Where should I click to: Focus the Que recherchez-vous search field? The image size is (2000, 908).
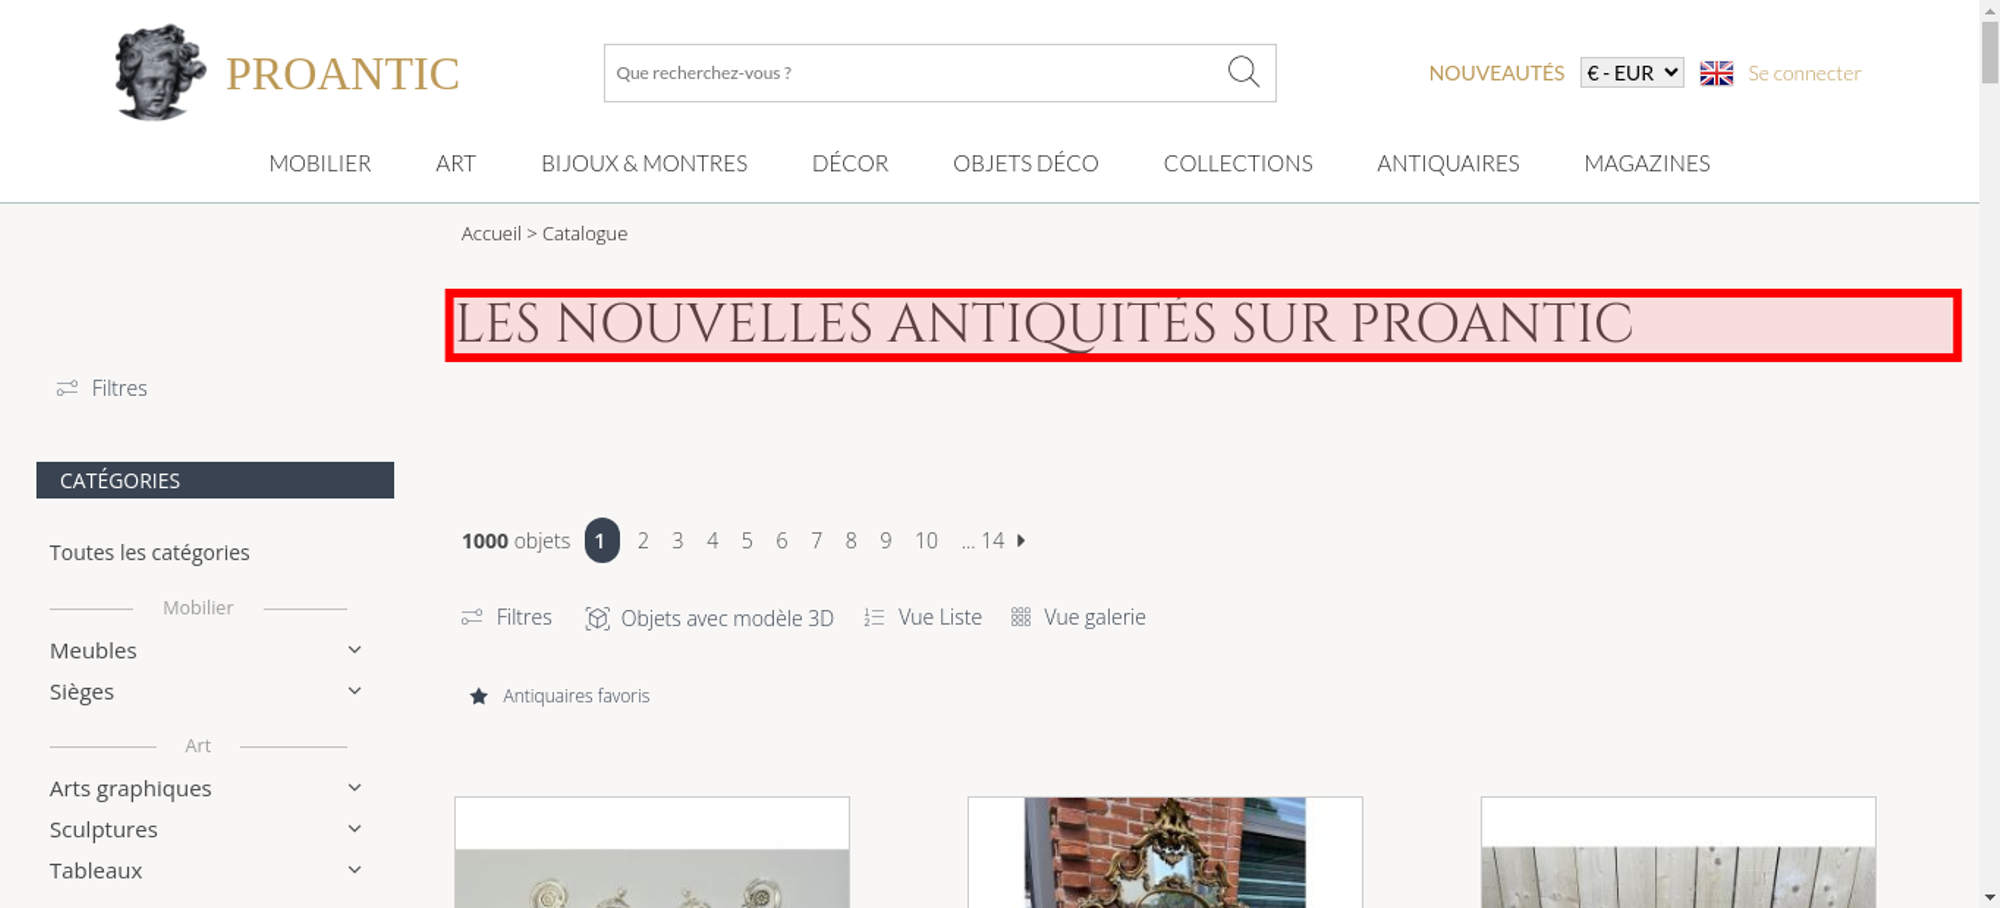[915, 73]
